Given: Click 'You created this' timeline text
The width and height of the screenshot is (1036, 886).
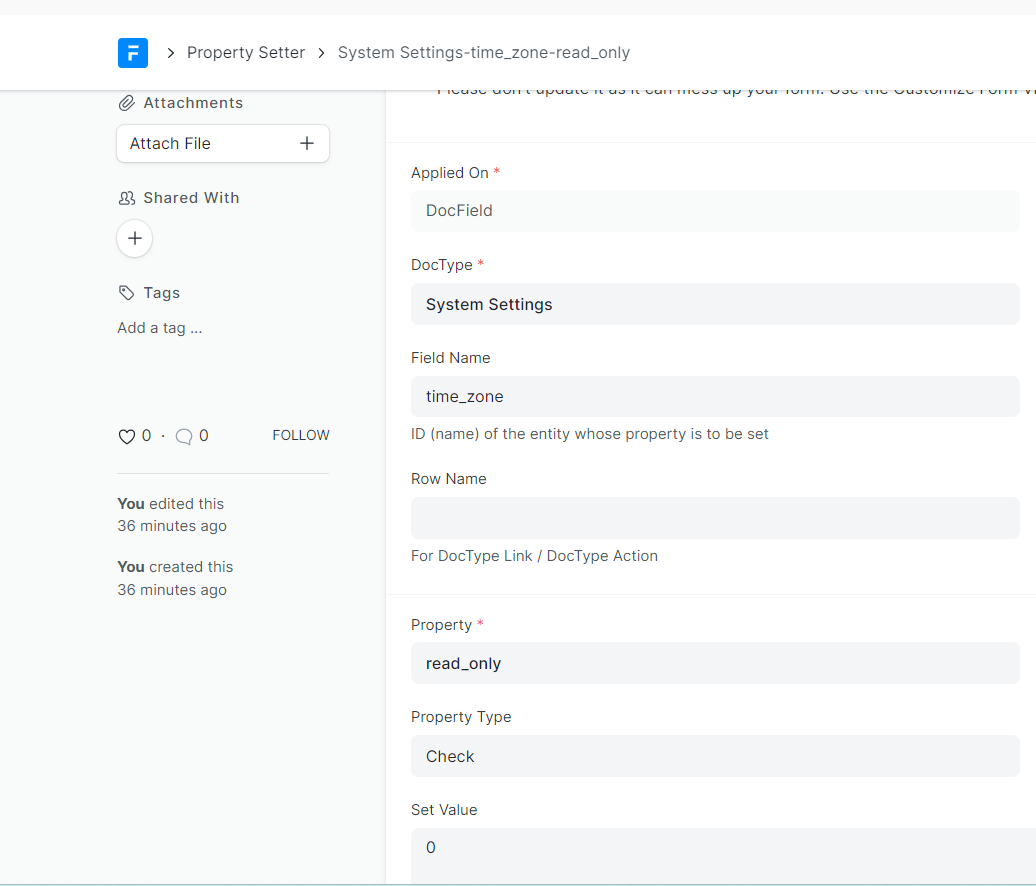Looking at the screenshot, I should (x=175, y=568).
